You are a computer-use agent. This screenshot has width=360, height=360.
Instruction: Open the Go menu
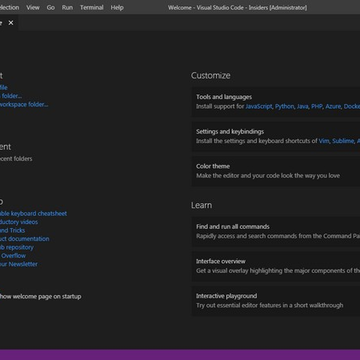(x=51, y=7)
